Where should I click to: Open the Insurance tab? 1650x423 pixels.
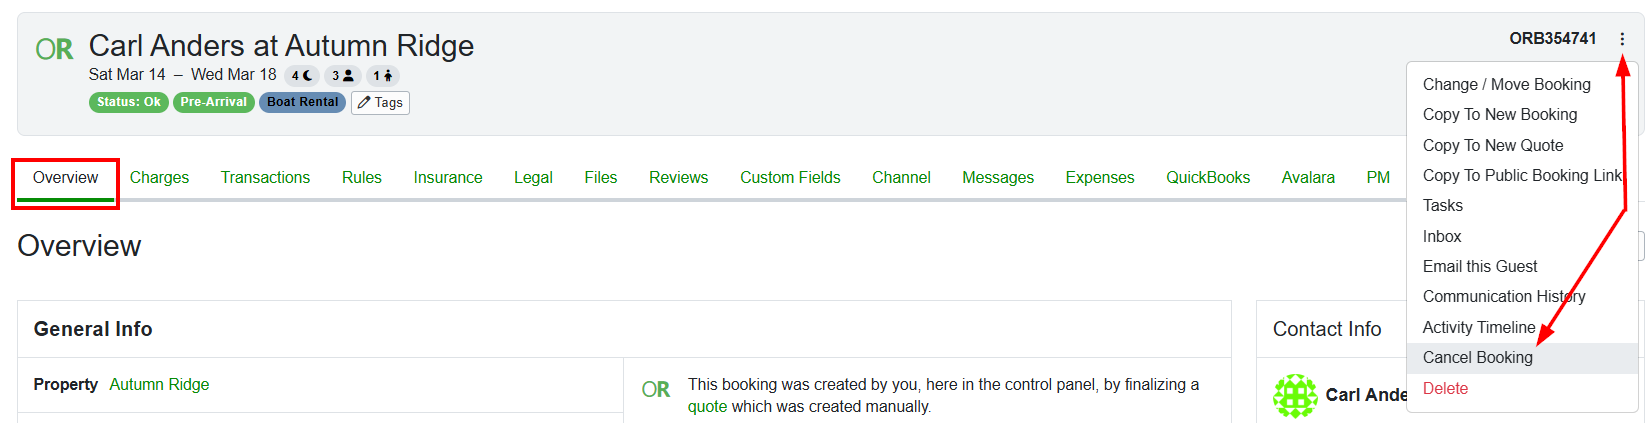click(448, 178)
